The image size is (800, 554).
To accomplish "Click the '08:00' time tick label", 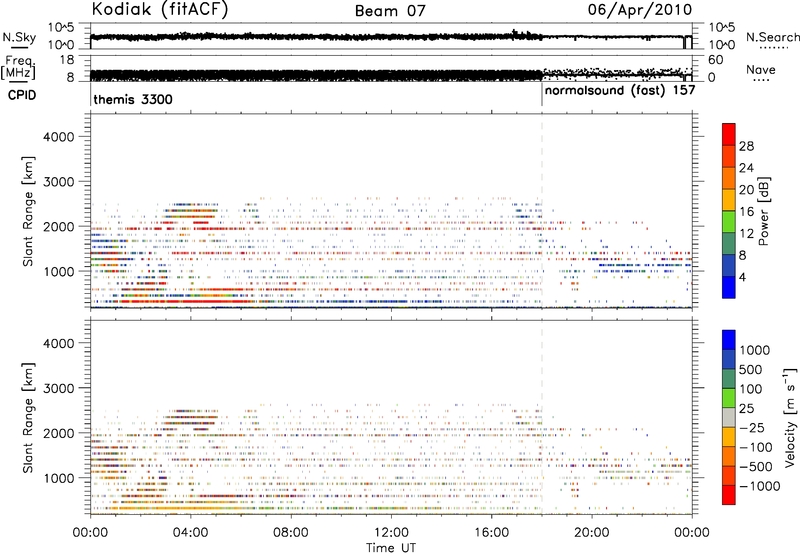I will point(291,533).
